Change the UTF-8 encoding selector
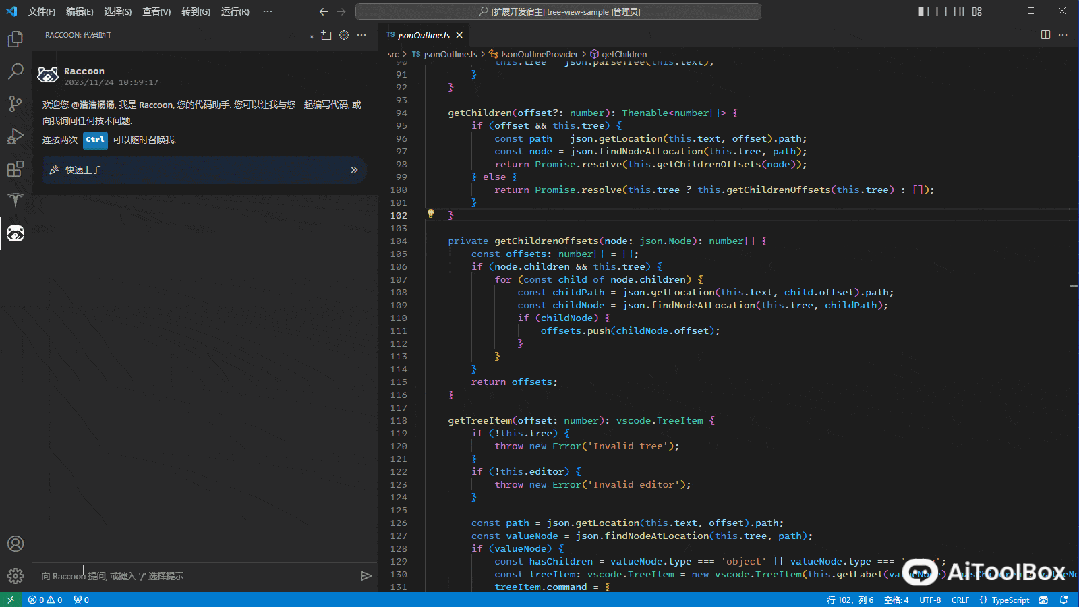Screen dimensions: 1079x607 point(930,600)
